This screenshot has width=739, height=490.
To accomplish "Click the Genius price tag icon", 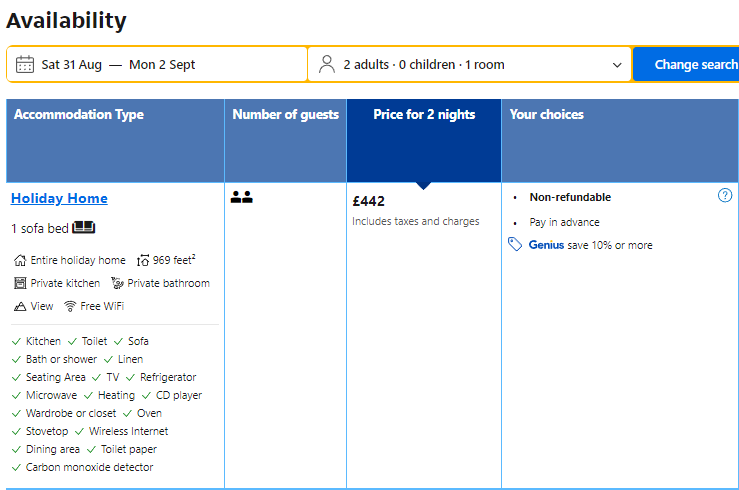I will [x=515, y=245].
